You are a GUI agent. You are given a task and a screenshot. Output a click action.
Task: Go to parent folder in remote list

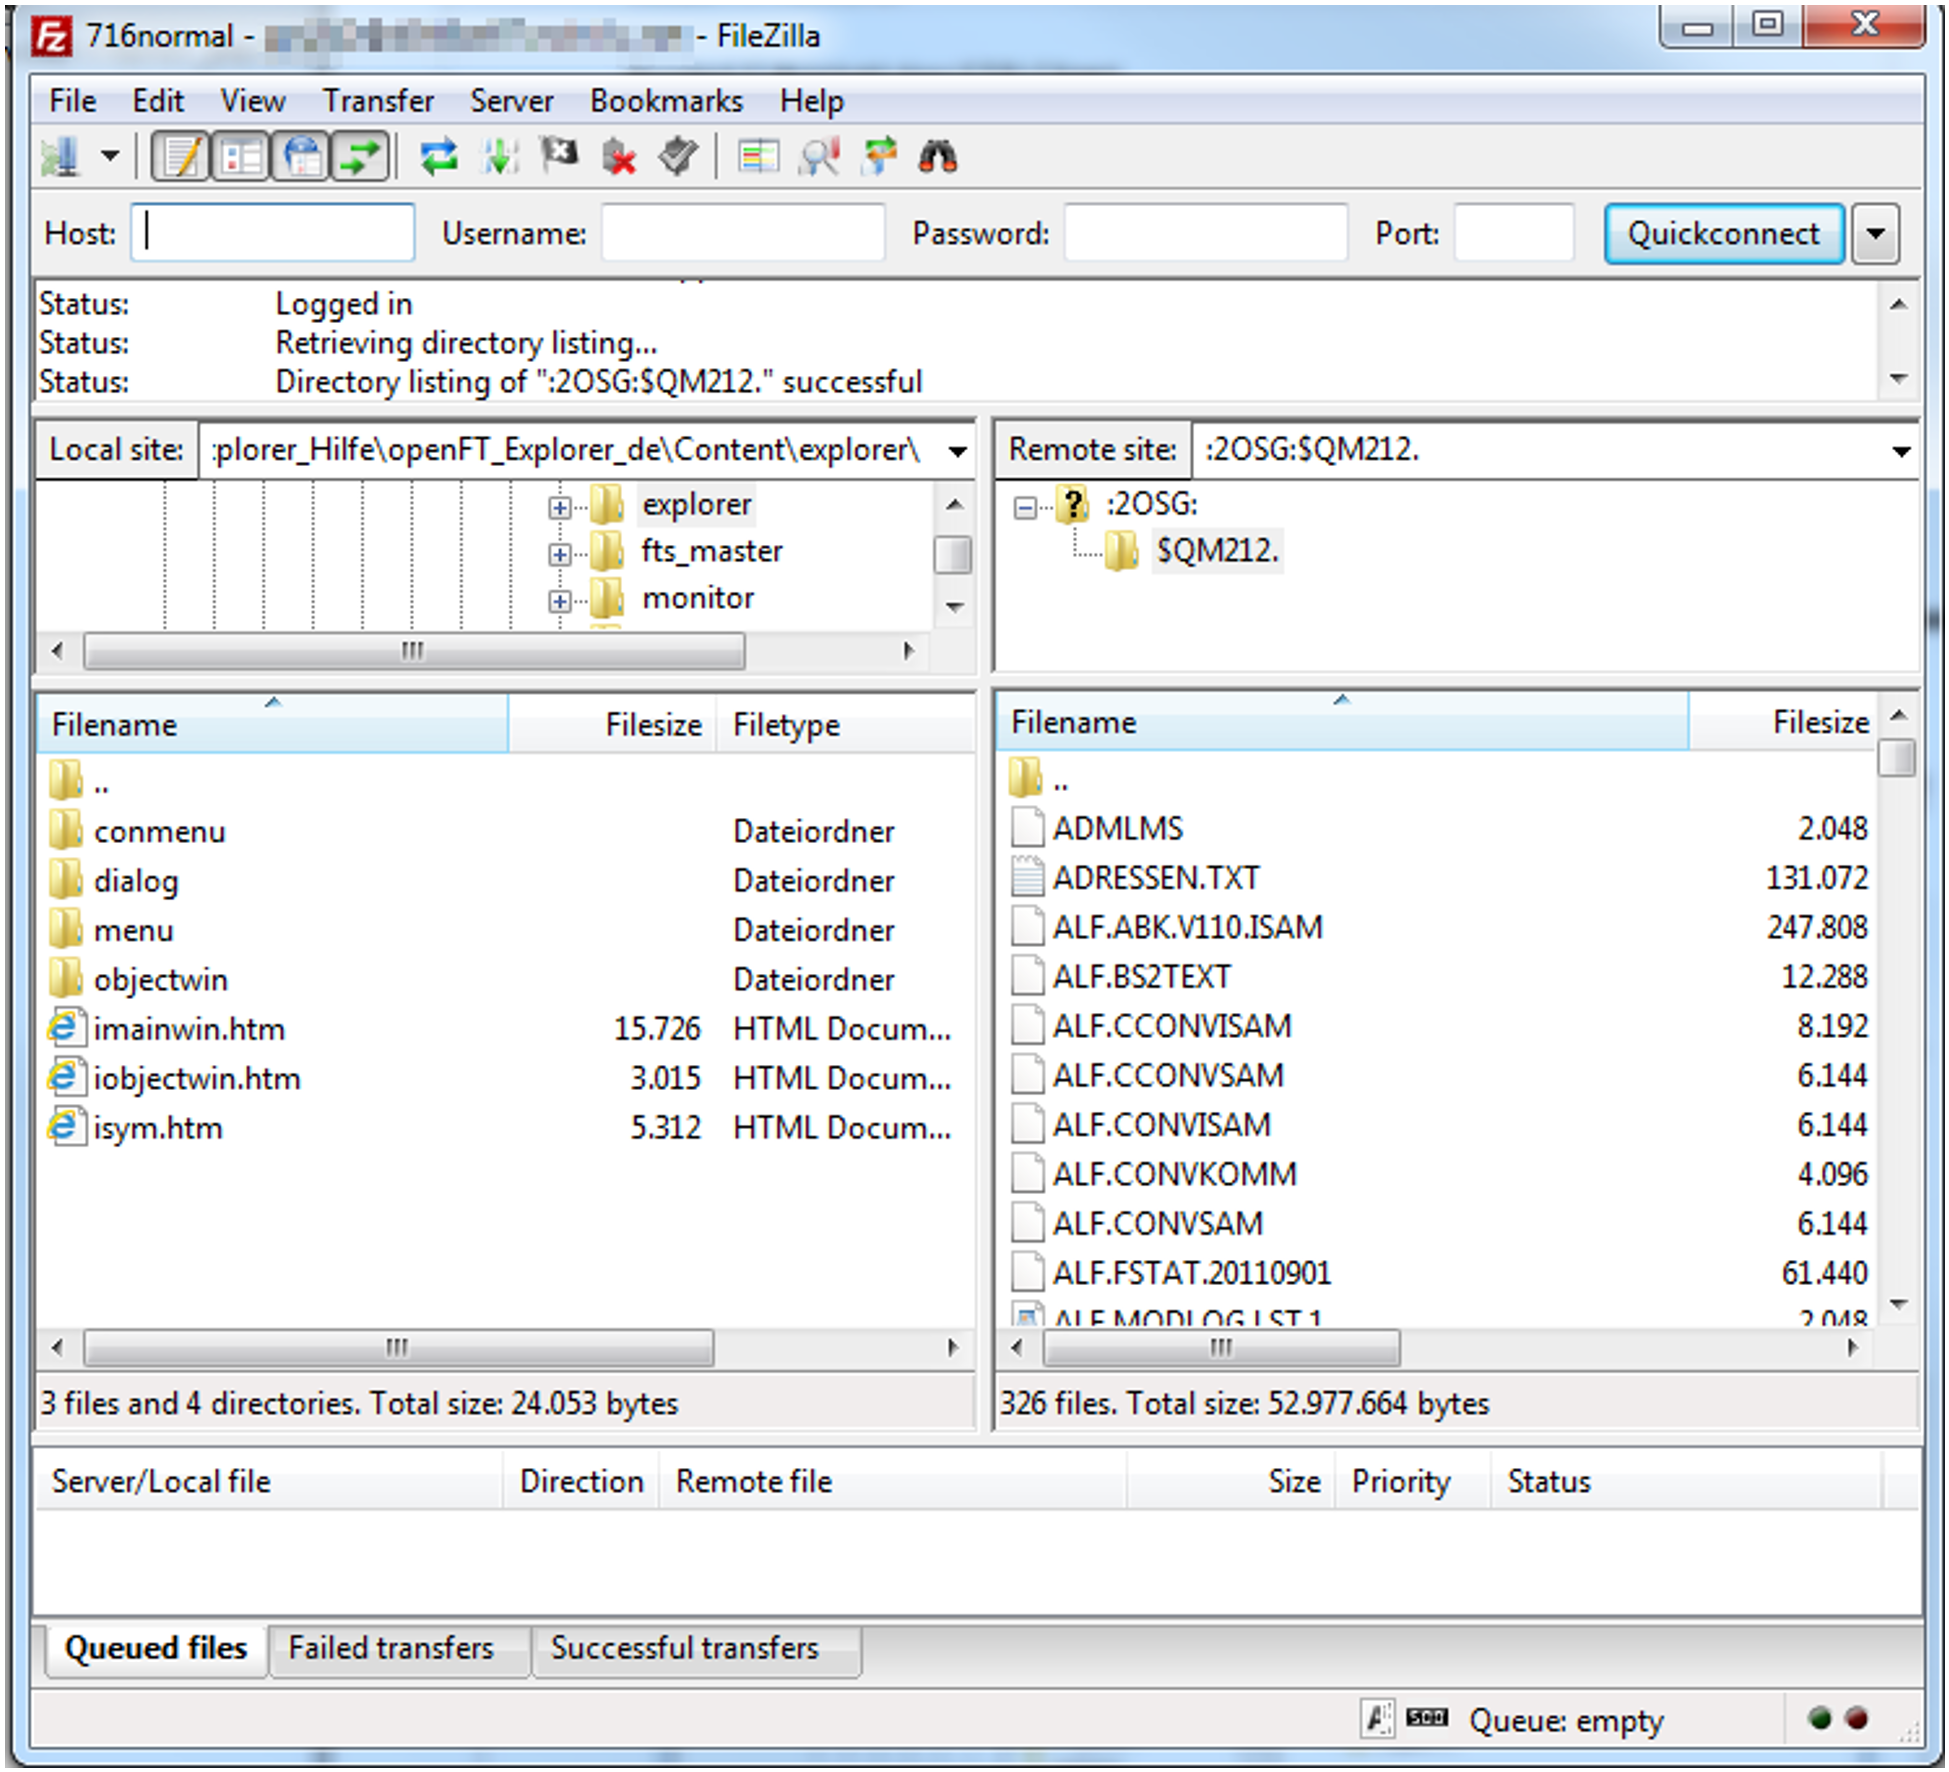point(1038,779)
